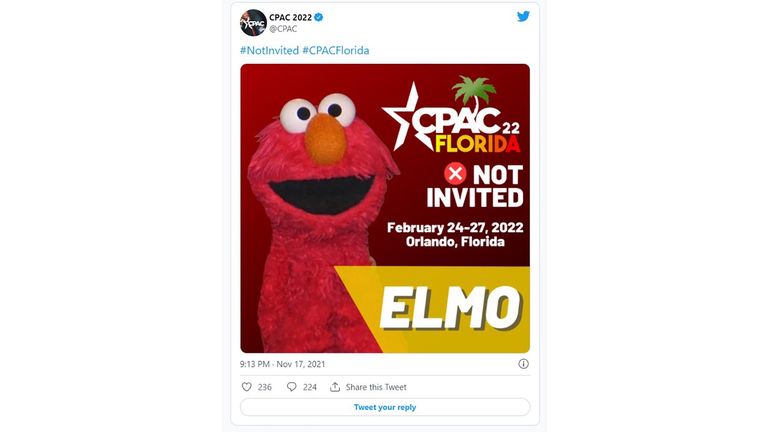Image resolution: width=768 pixels, height=432 pixels.
Task: Open the 9:13 PM Nov 17, 2021 timestamp
Action: coord(283,364)
